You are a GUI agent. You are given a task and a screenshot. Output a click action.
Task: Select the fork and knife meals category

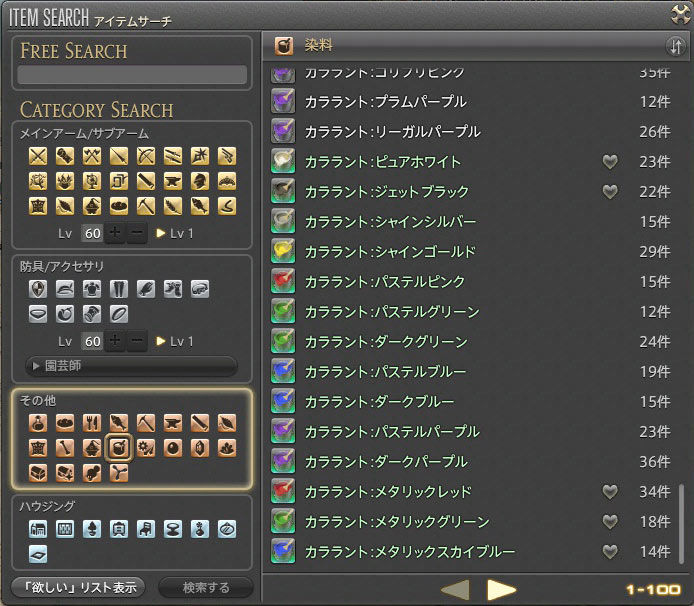pos(92,423)
